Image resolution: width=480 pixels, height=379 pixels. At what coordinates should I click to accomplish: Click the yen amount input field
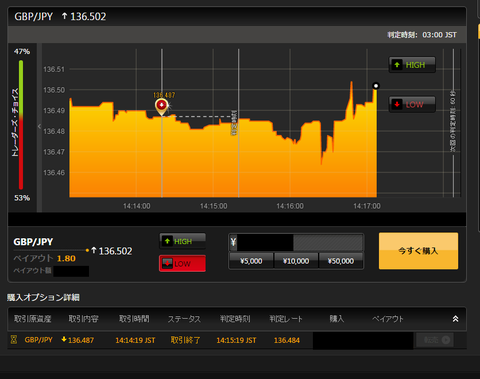point(296,242)
